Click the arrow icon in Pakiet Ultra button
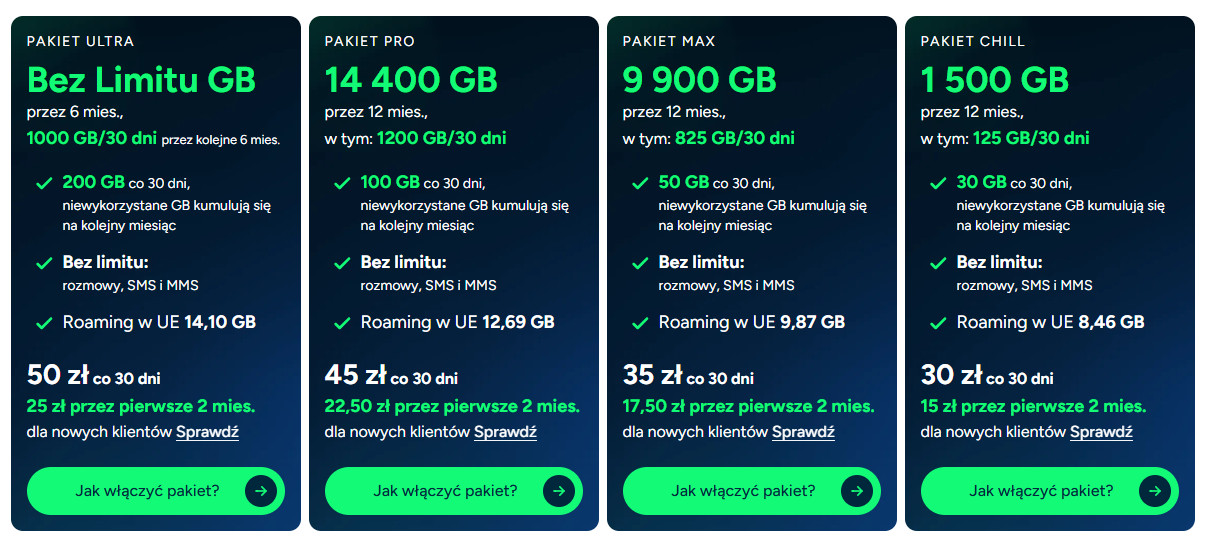 [260, 491]
